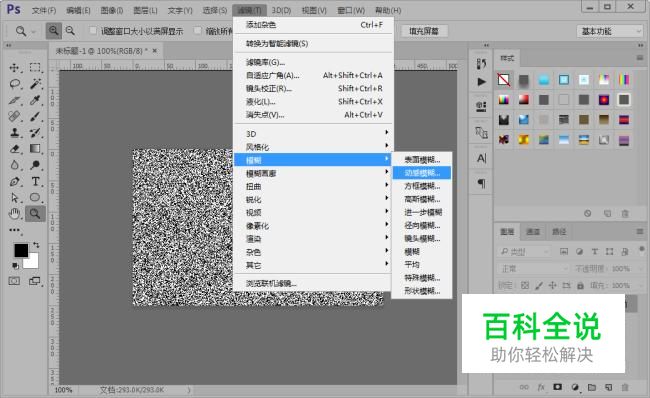Toggle the 缩放所有窗口 checkbox
Image resolution: width=650 pixels, height=398 pixels.
[198, 31]
